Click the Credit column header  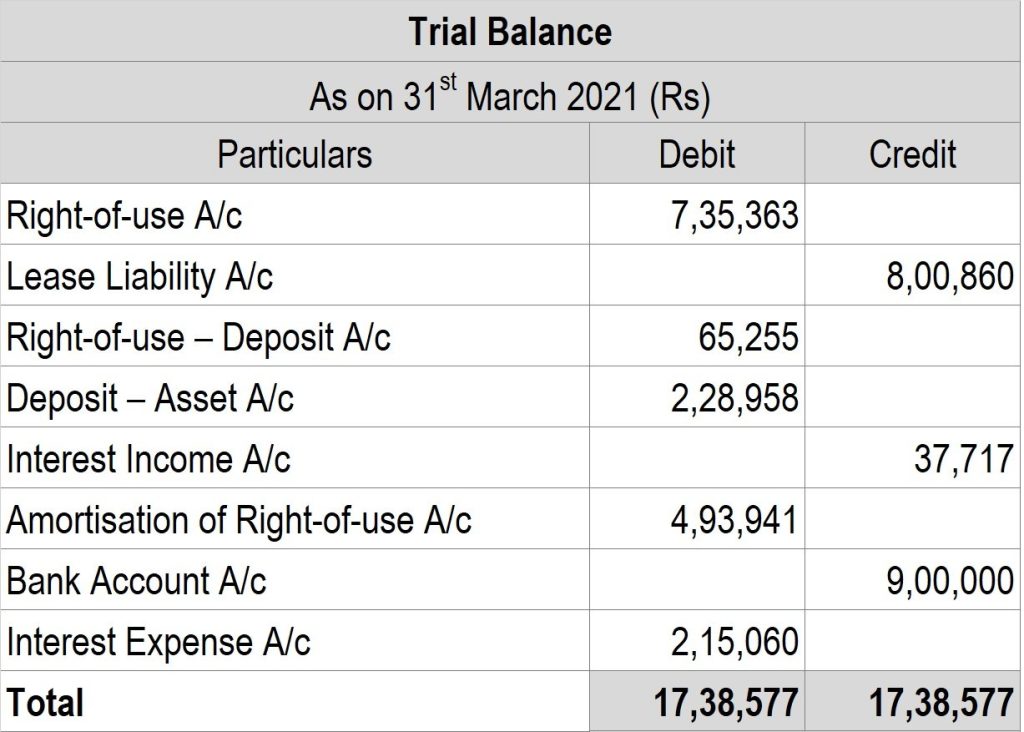coord(912,155)
